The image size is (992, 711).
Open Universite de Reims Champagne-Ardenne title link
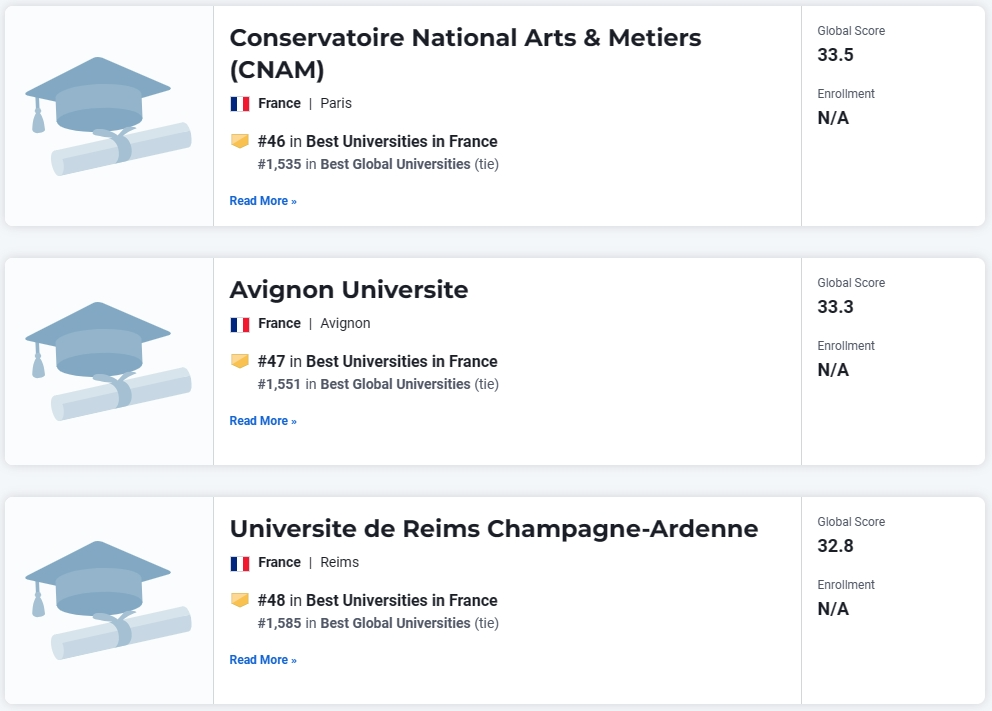(x=493, y=529)
